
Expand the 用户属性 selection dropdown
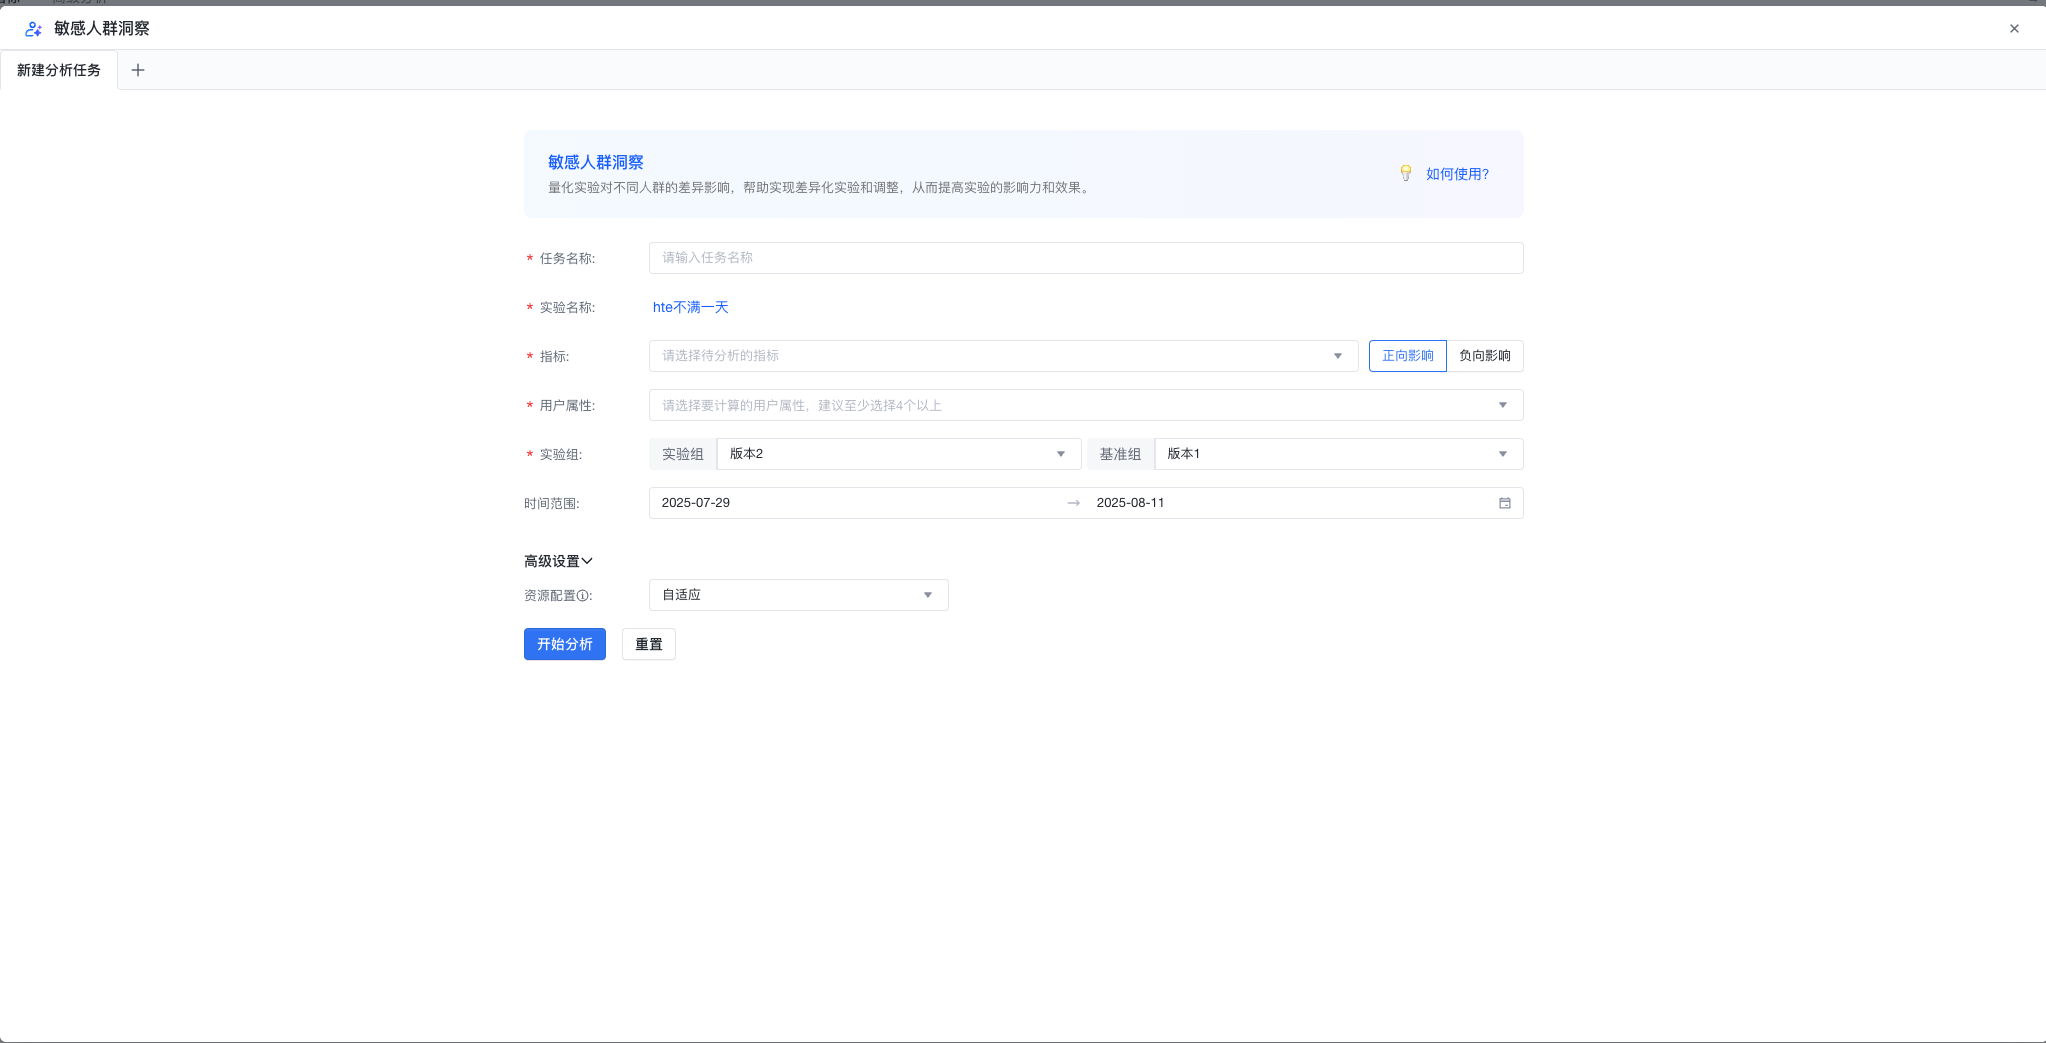click(x=1085, y=405)
